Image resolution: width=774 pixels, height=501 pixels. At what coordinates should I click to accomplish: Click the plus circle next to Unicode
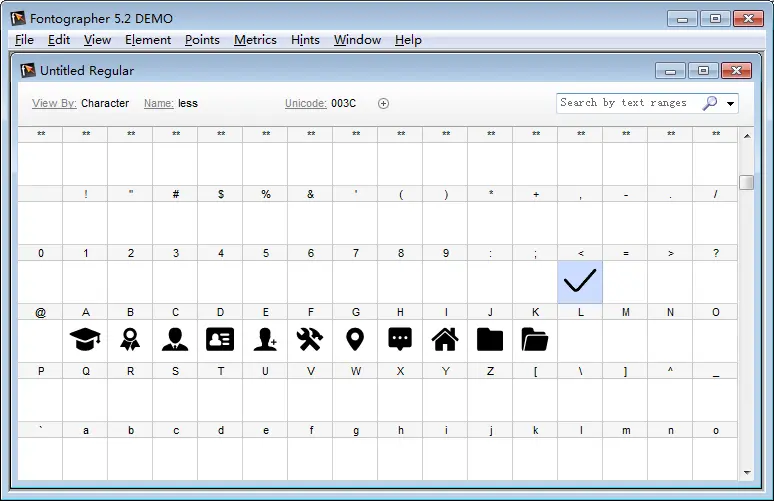pos(384,103)
